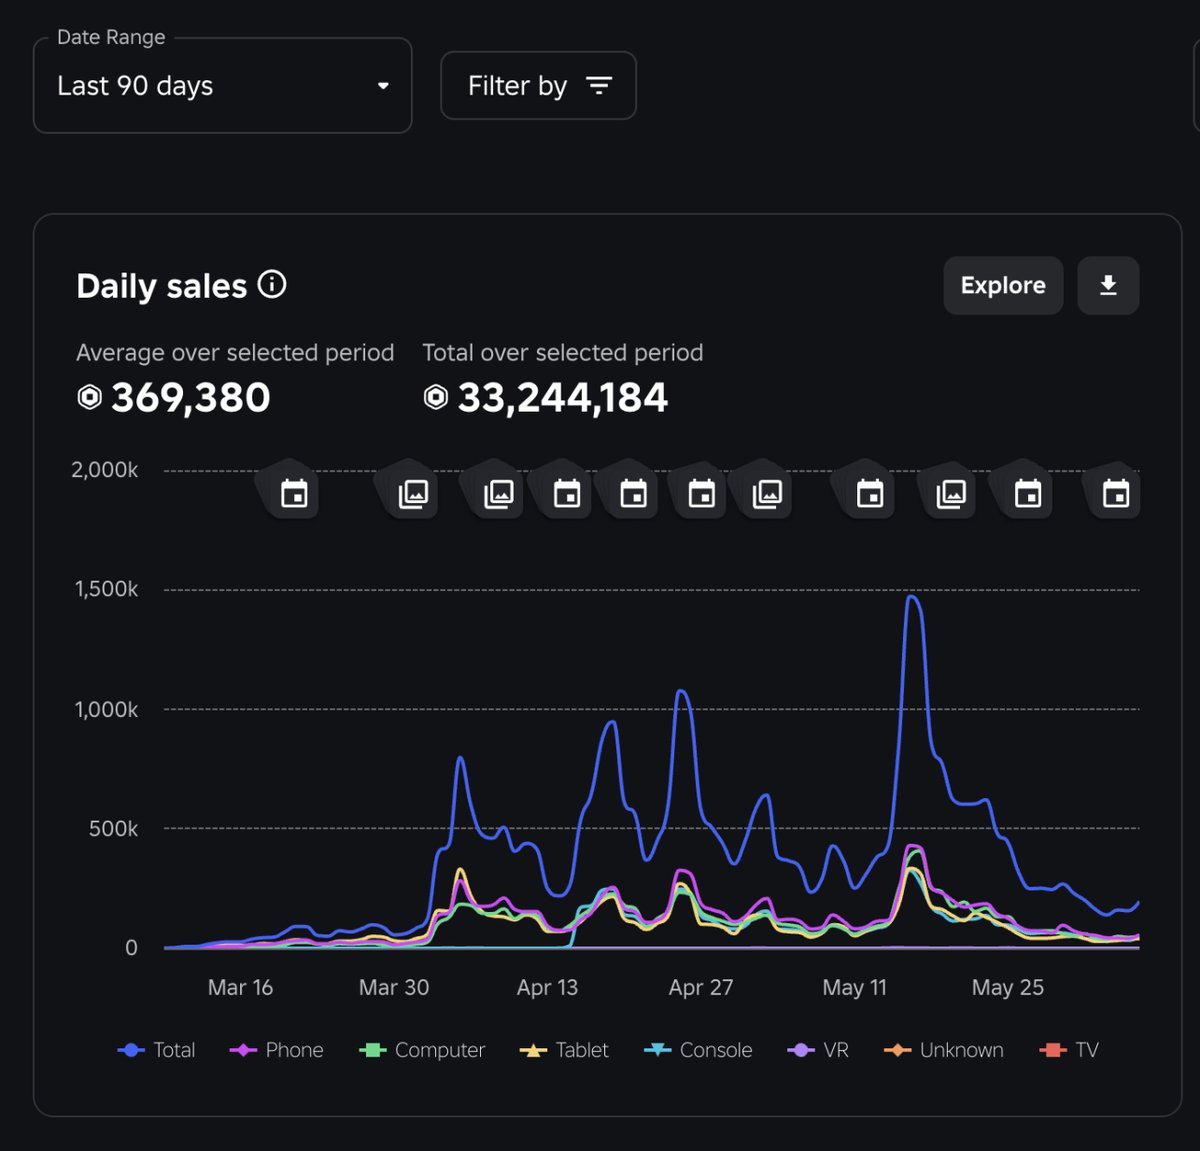Click the Mar 30 x-axis label
The height and width of the screenshot is (1151, 1200).
tap(394, 988)
